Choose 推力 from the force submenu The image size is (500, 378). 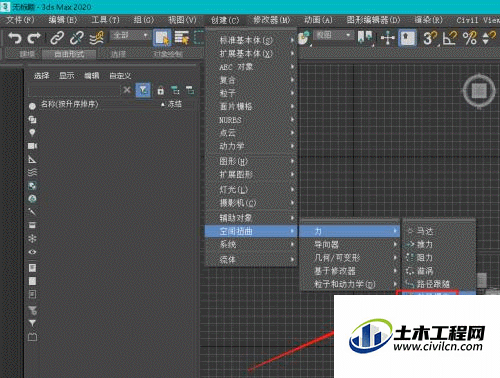click(439, 244)
